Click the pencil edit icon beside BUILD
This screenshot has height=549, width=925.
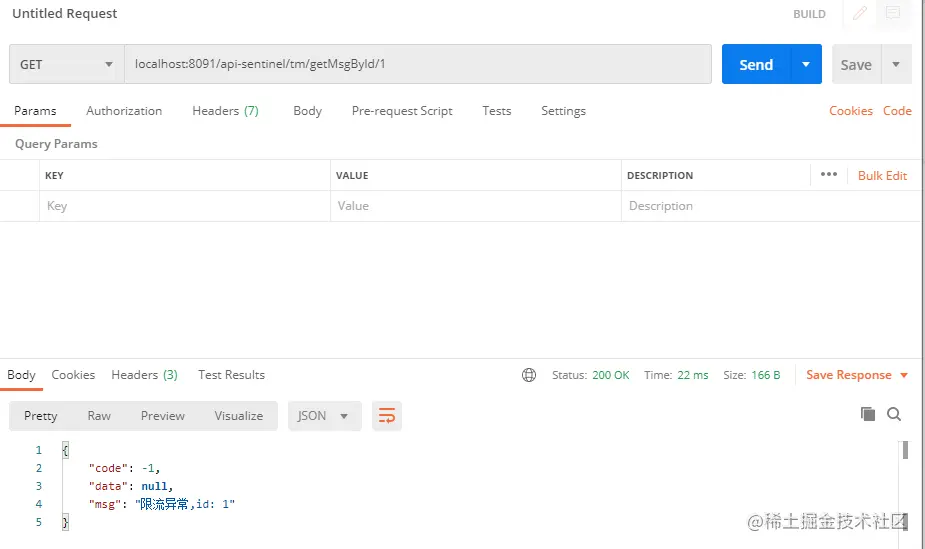point(860,13)
